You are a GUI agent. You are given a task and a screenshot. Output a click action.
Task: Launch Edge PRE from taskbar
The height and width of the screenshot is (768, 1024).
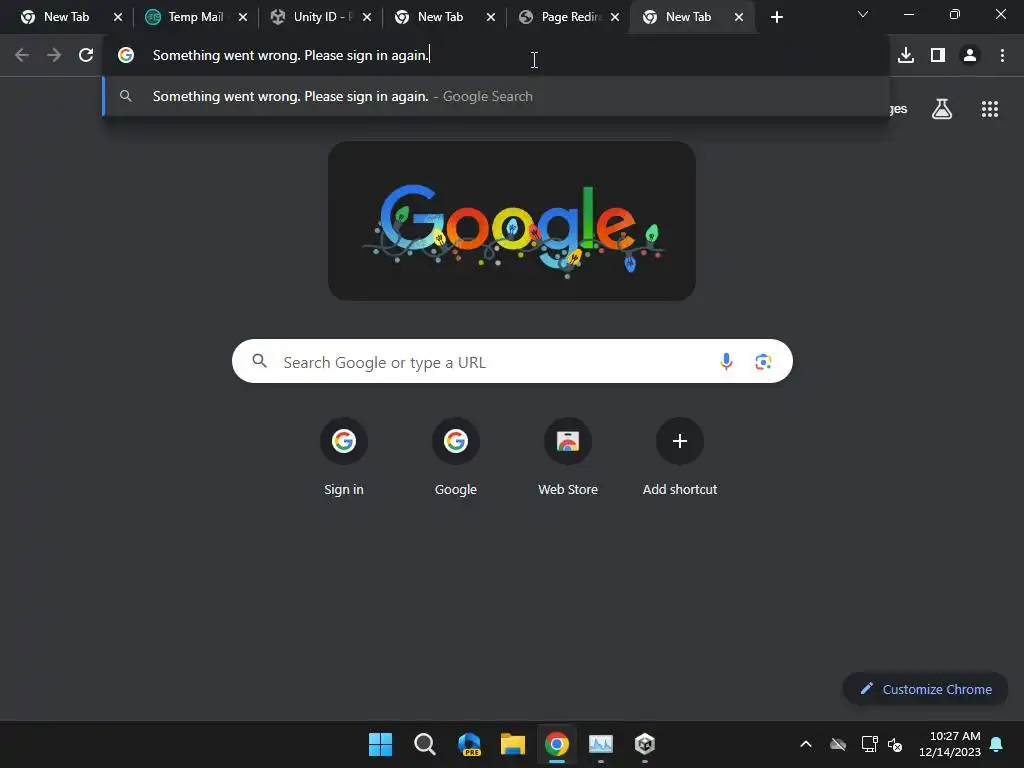[x=469, y=744]
